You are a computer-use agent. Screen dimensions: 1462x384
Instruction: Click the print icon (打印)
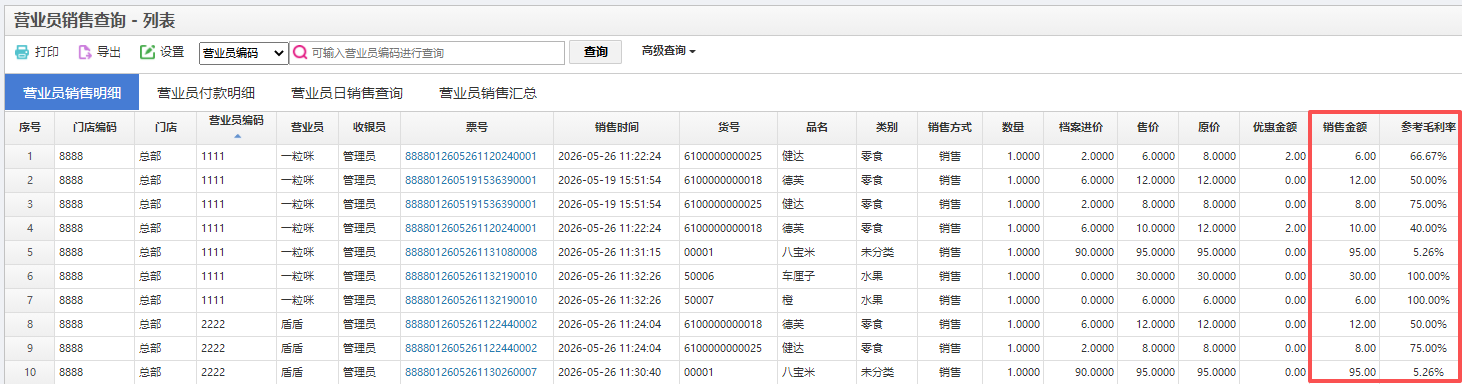tap(22, 52)
